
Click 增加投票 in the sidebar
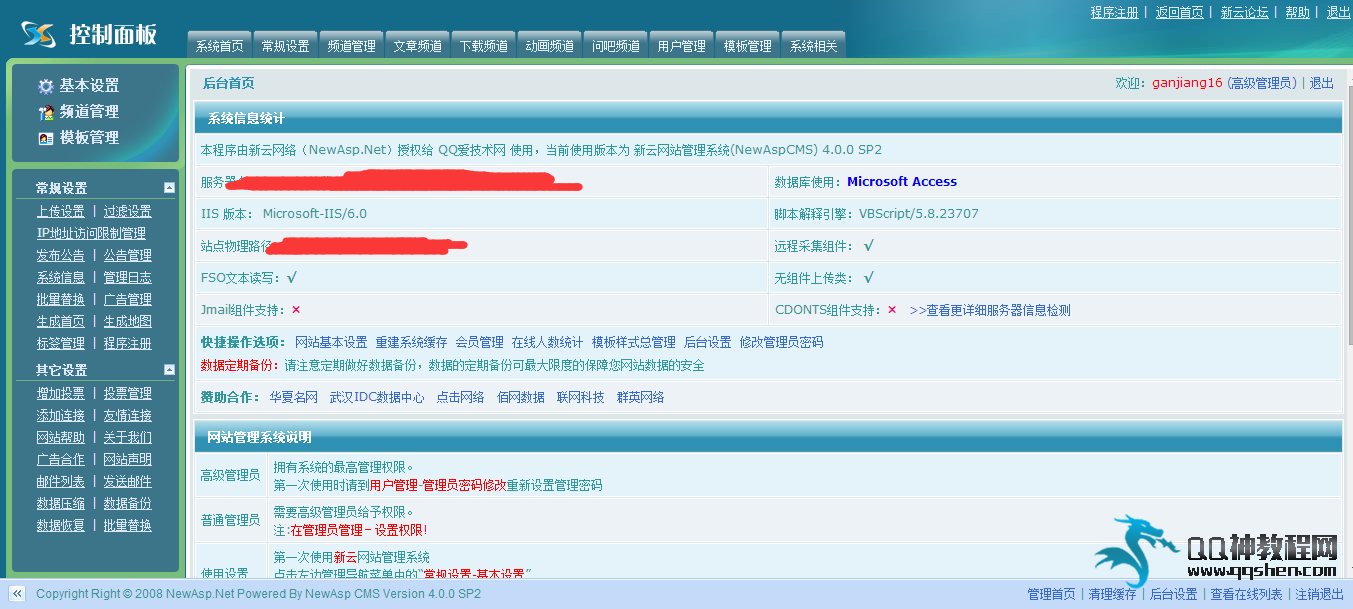click(x=61, y=393)
